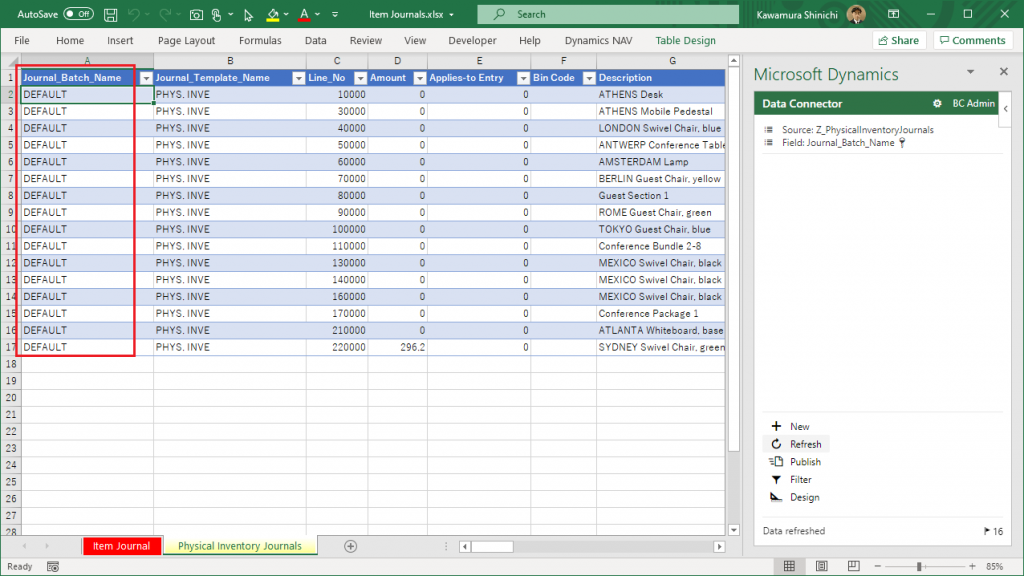The image size is (1024, 576).
Task: Open Journal_Batch_Name filter dropdown
Action: [146, 78]
